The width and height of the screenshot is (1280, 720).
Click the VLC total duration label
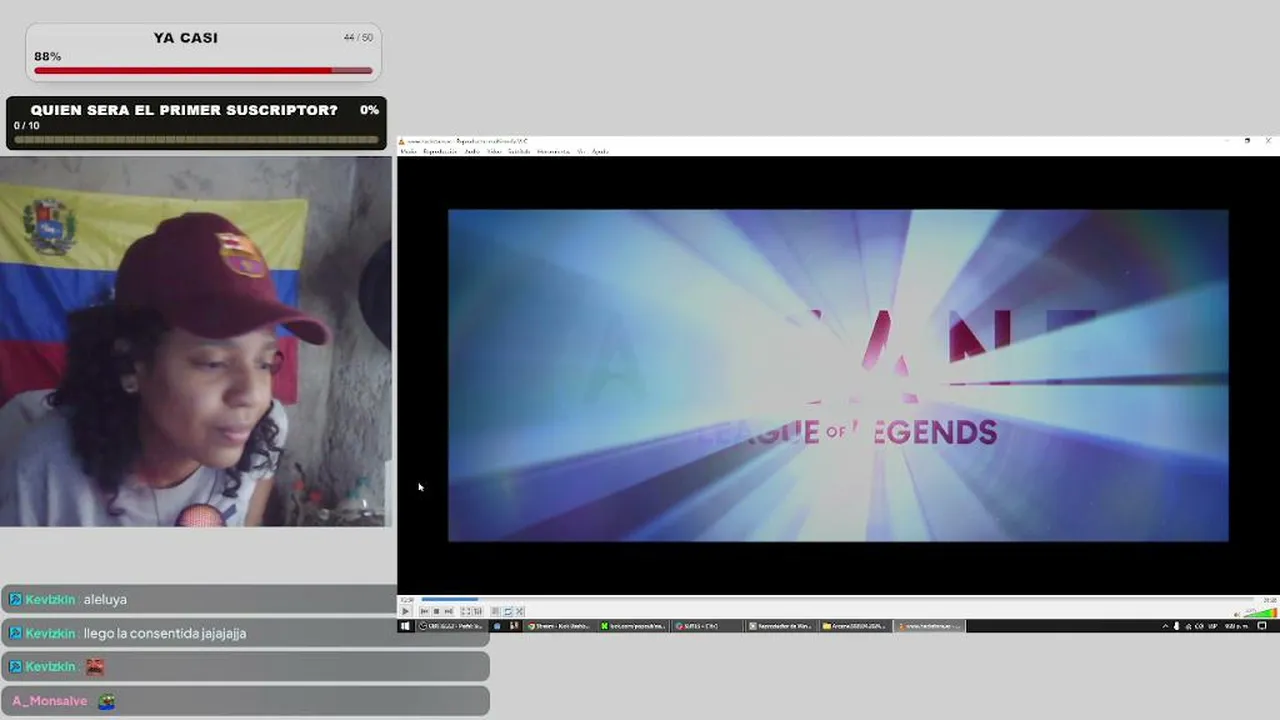click(1268, 600)
